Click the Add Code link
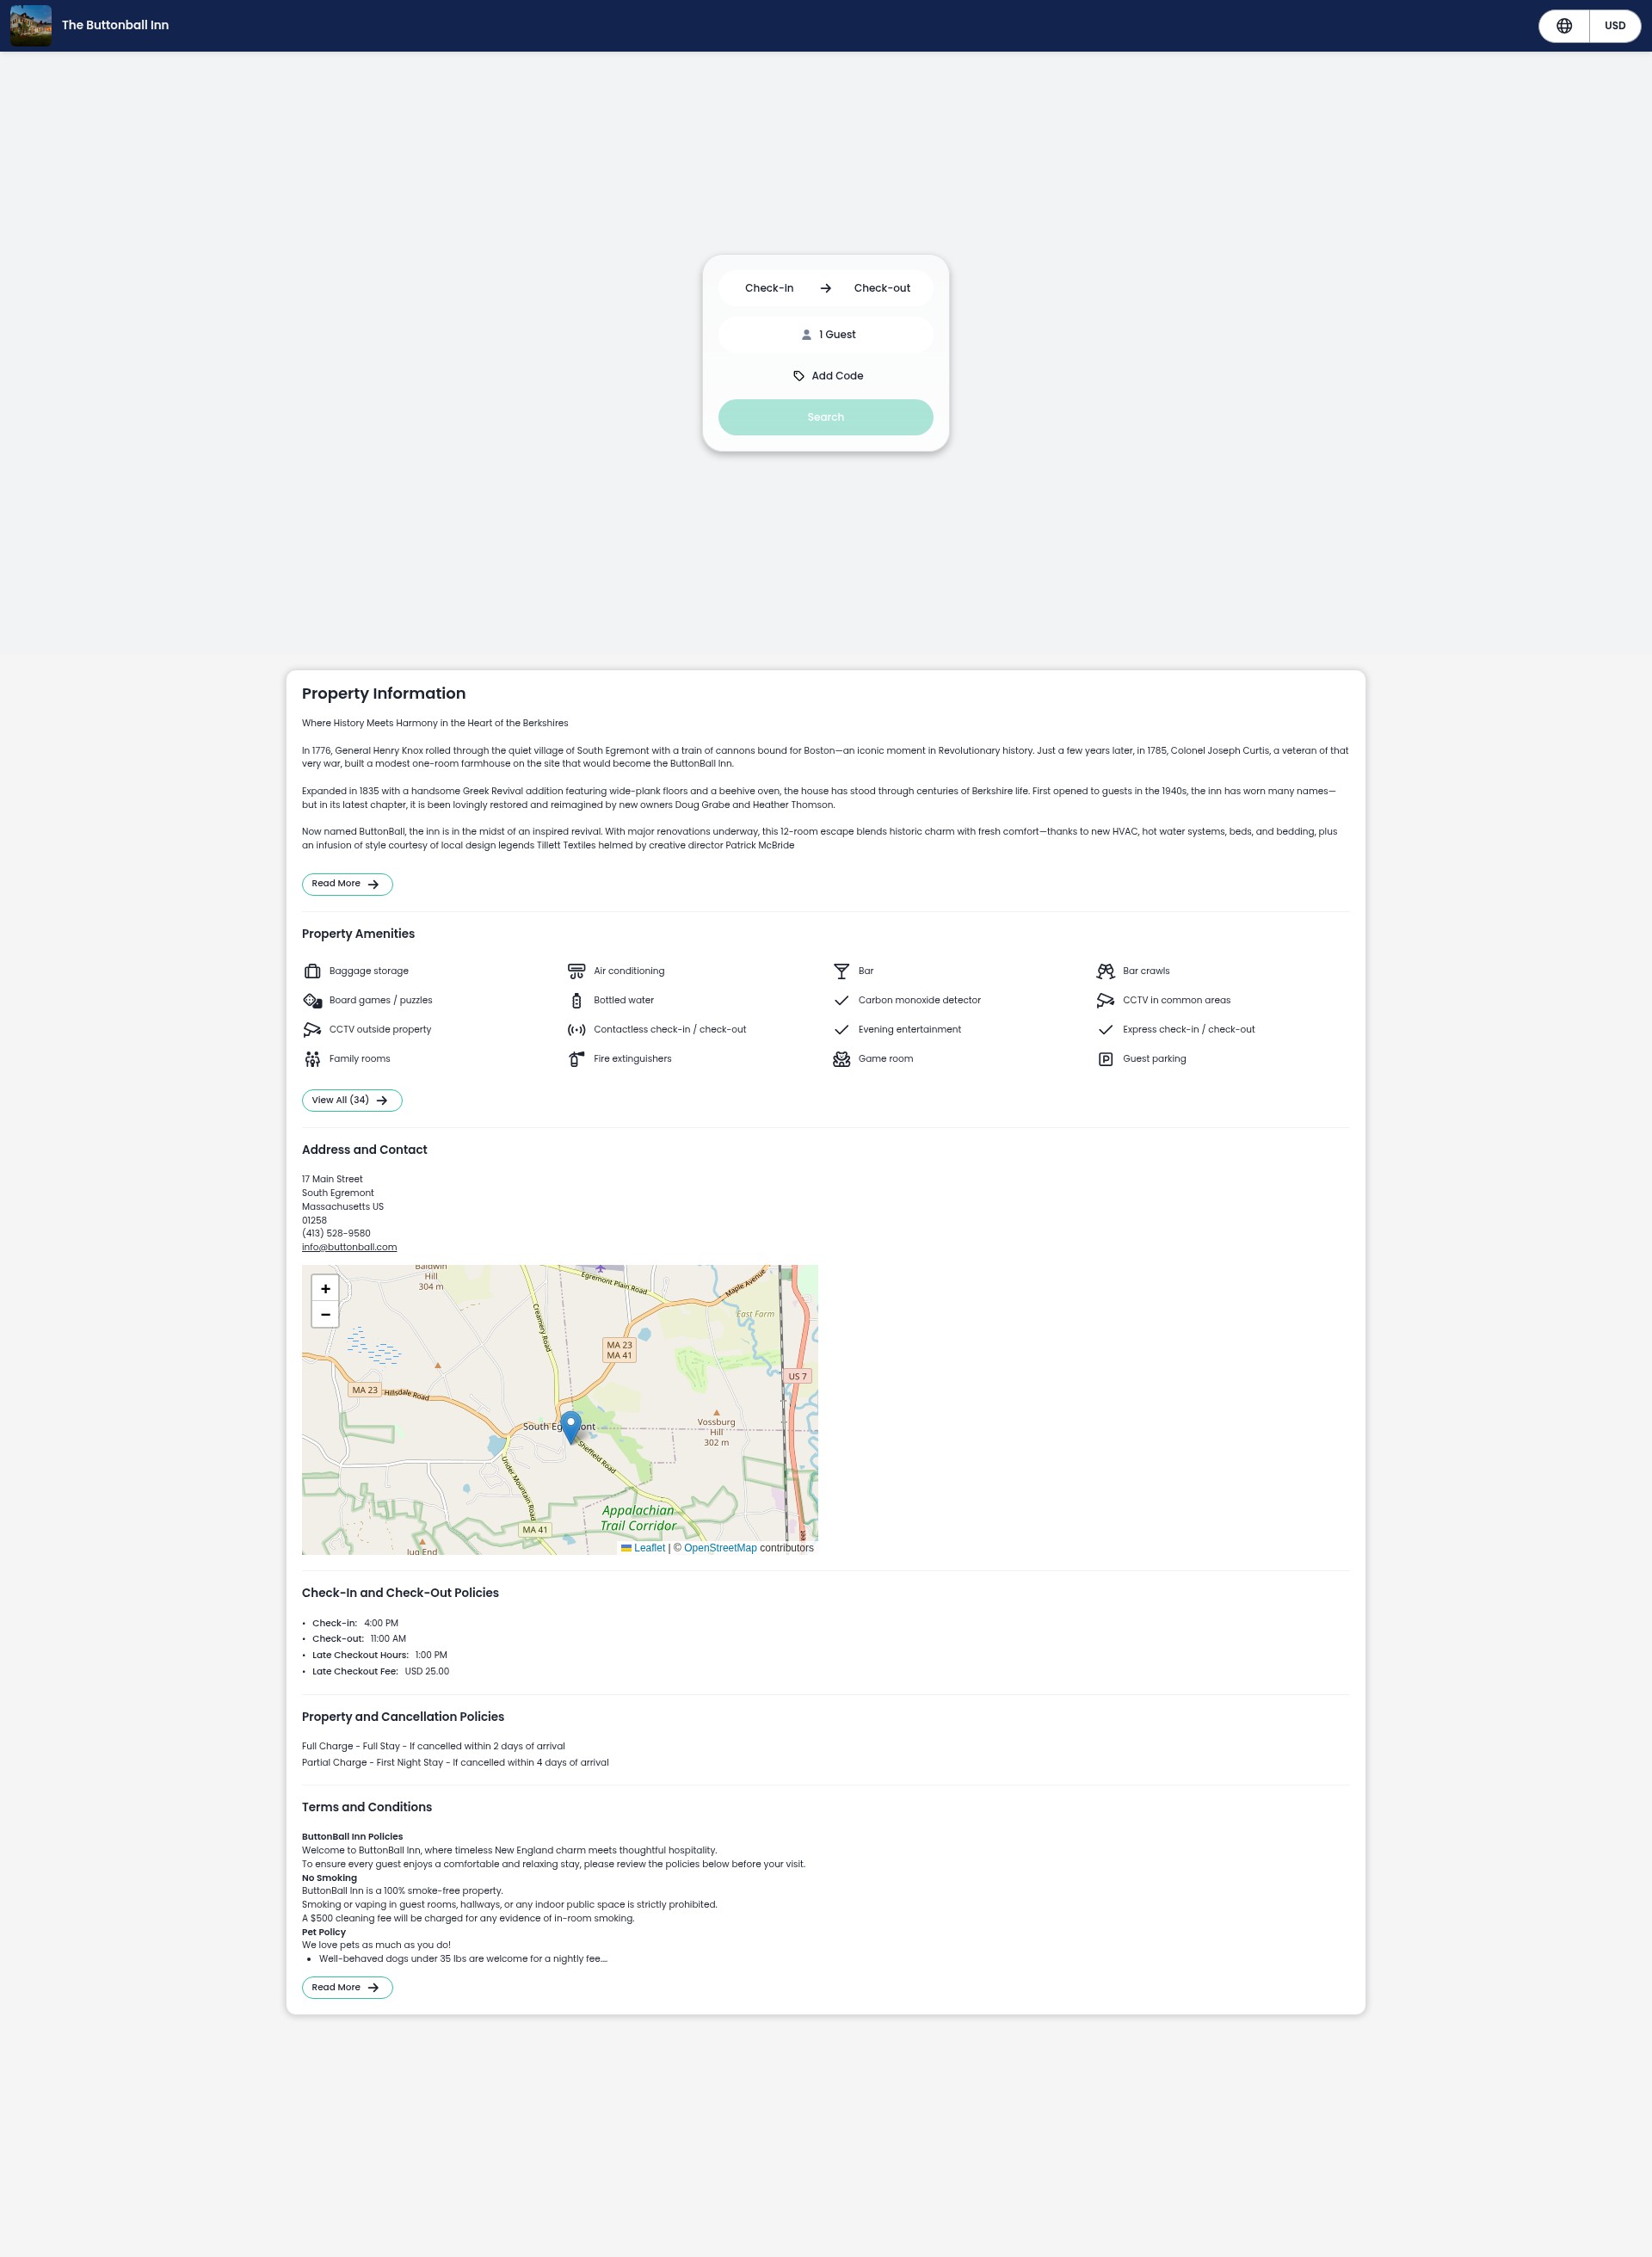The width and height of the screenshot is (1652, 2257). (827, 376)
